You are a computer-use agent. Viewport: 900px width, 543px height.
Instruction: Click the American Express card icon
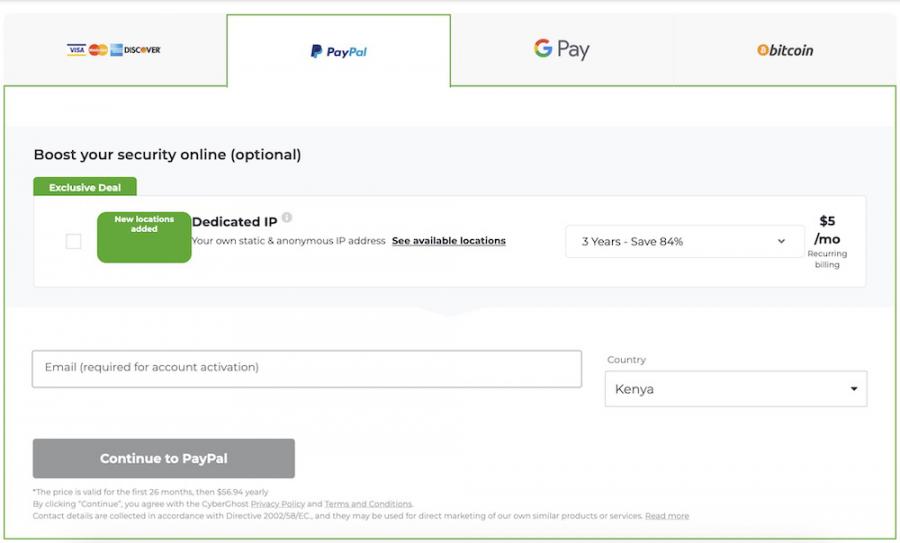117,50
